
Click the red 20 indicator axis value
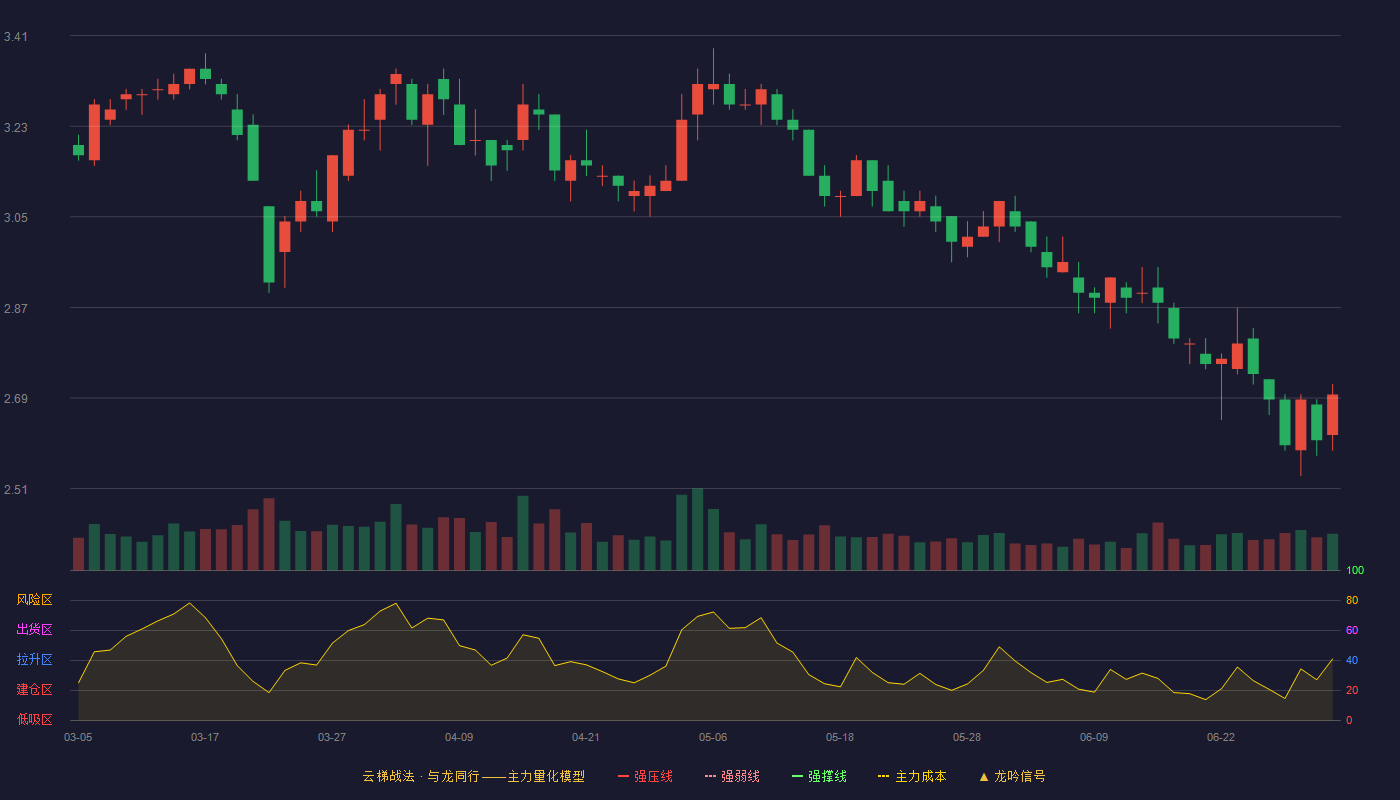coord(1352,690)
